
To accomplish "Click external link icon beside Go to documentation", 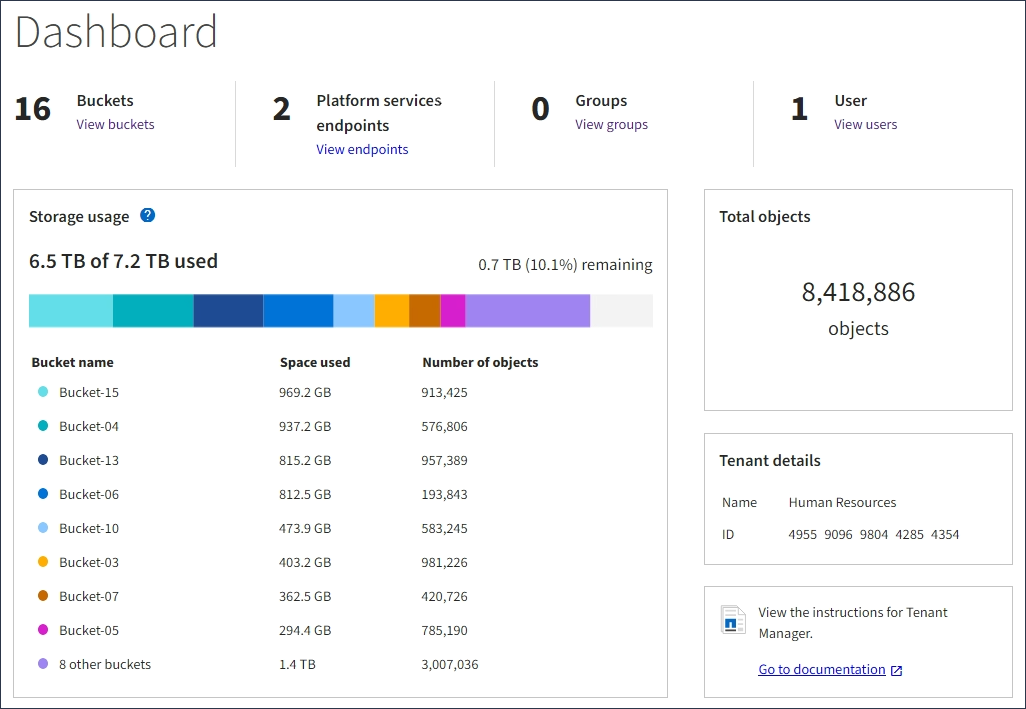I will click(x=896, y=671).
